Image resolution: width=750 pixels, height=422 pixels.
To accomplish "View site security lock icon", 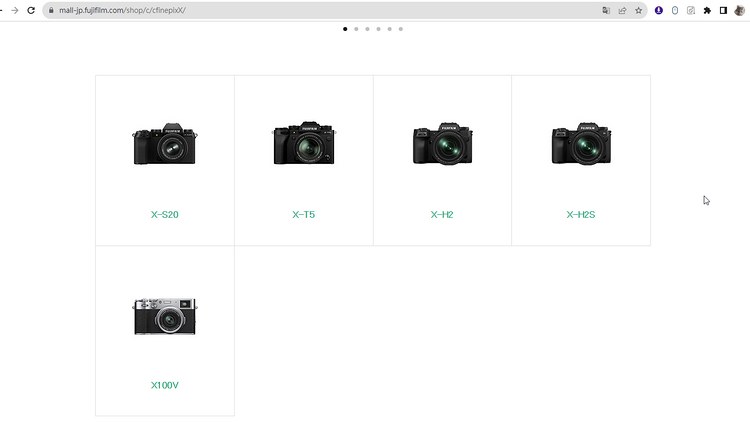I will (51, 10).
